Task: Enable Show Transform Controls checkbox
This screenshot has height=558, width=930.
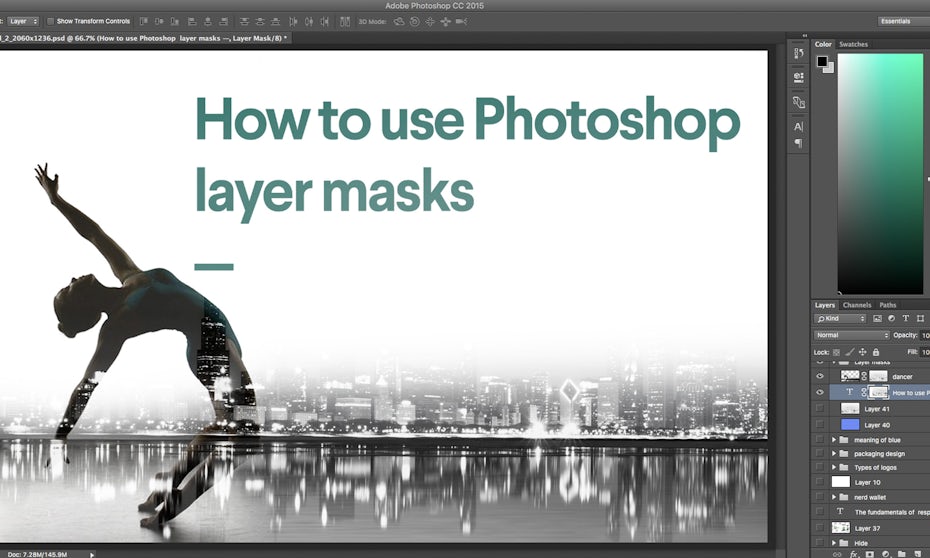Action: pyautogui.click(x=50, y=21)
